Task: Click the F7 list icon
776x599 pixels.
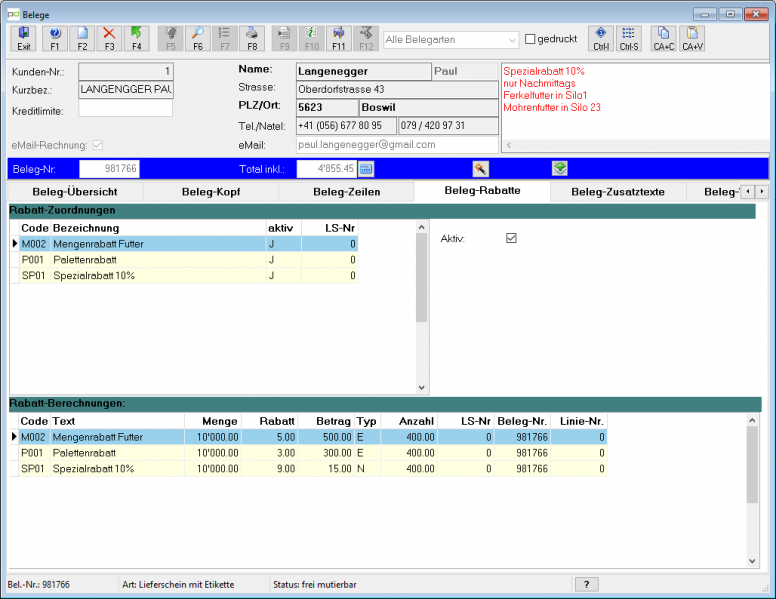Action: pos(225,39)
